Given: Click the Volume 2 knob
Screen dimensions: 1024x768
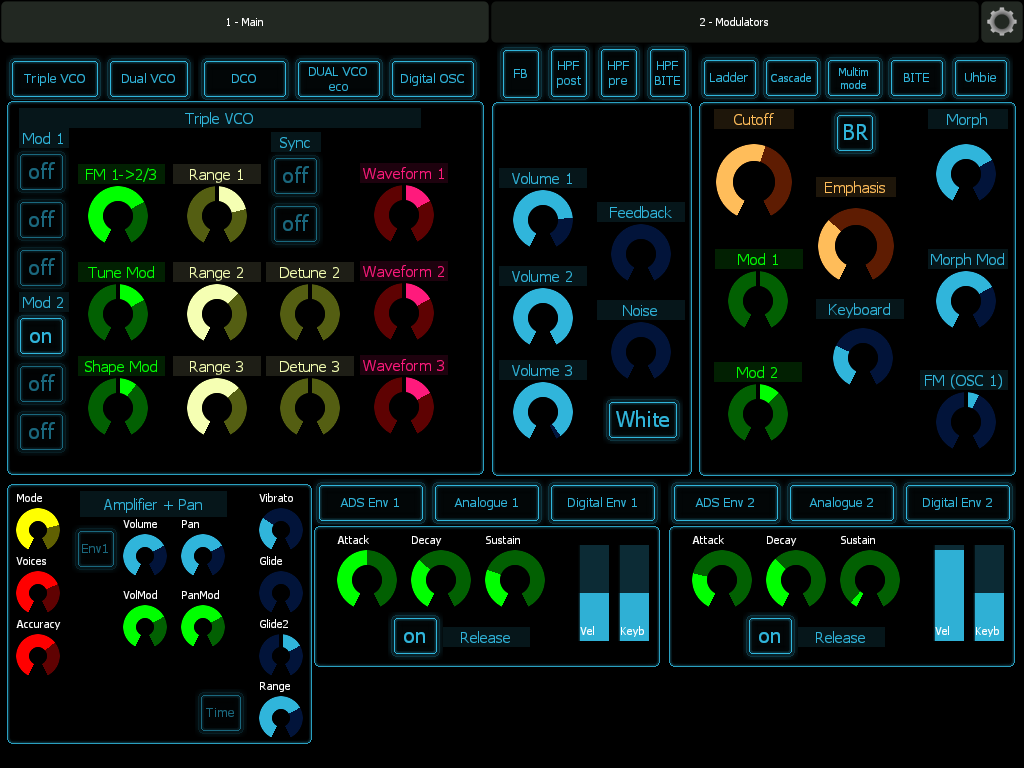Looking at the screenshot, I should point(543,318).
